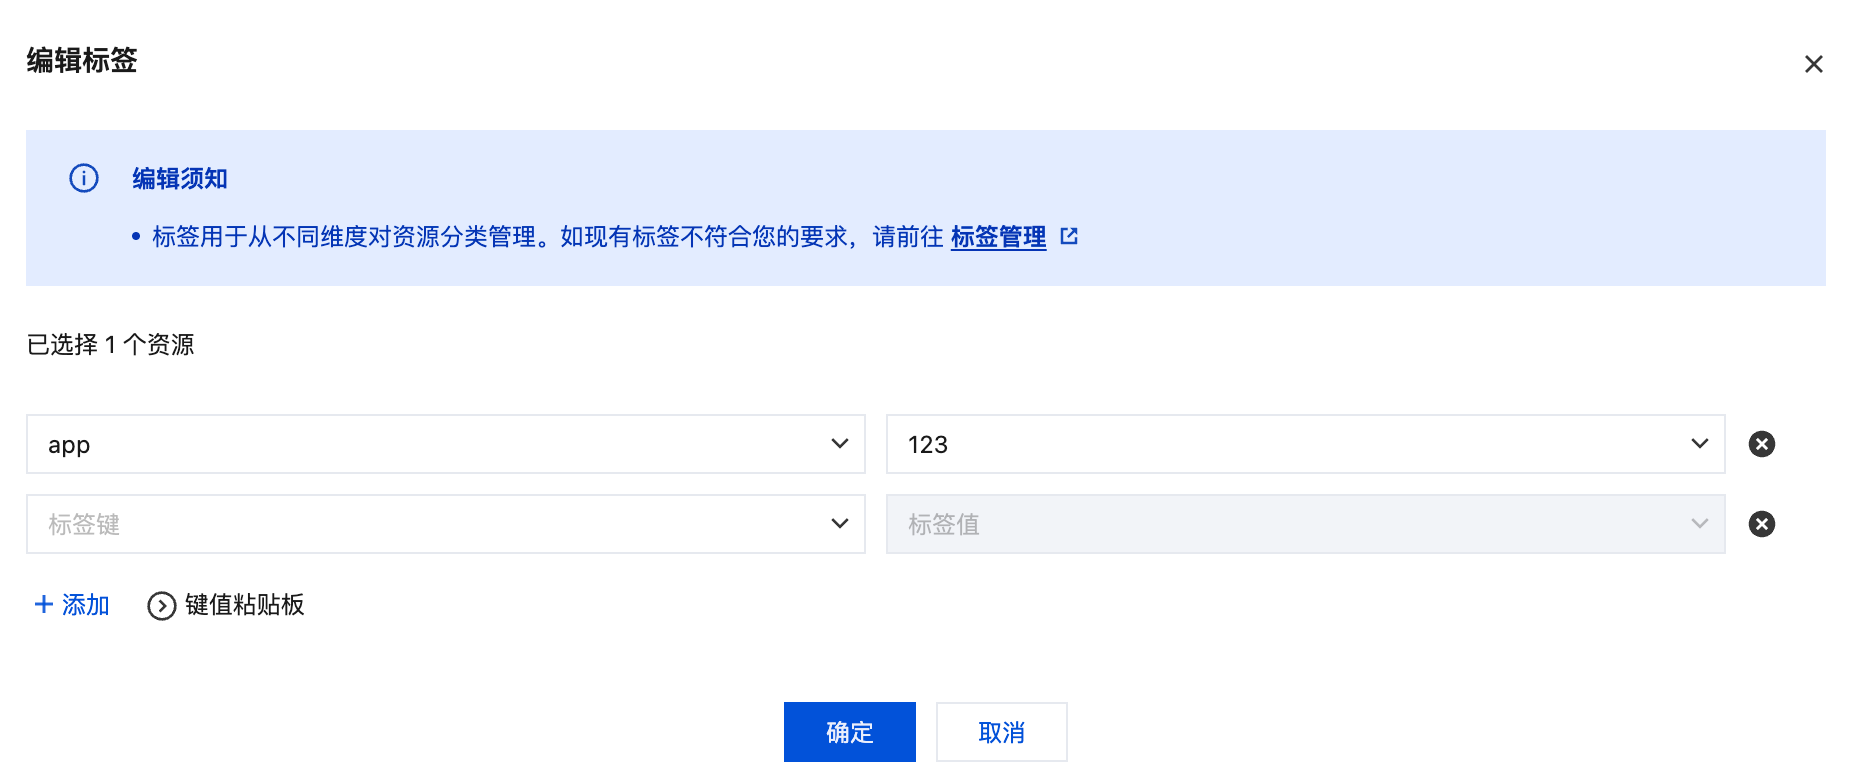
Task: Expand 键值粘贴板 with circled arrow icon
Action: pyautogui.click(x=162, y=606)
